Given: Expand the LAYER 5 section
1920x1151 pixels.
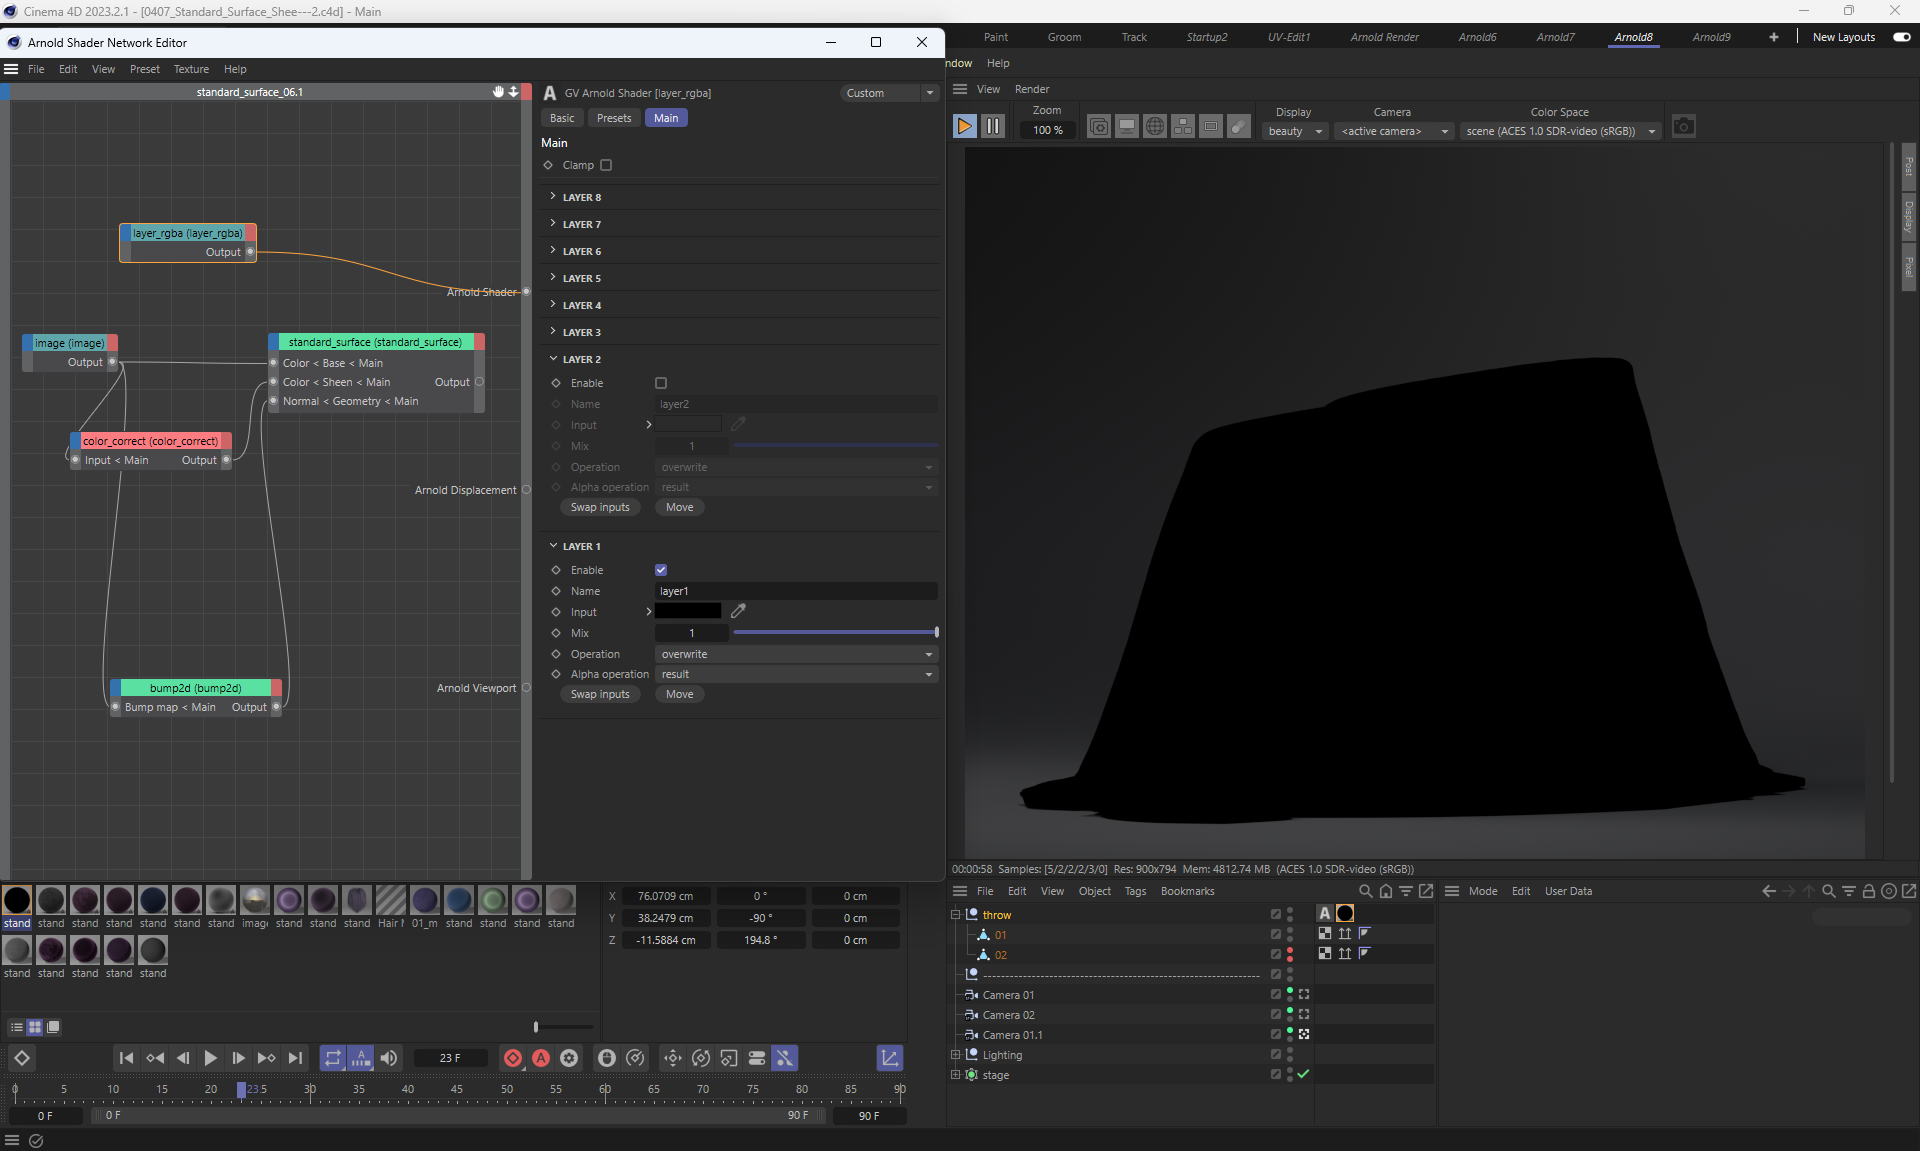Looking at the screenshot, I should tap(581, 278).
